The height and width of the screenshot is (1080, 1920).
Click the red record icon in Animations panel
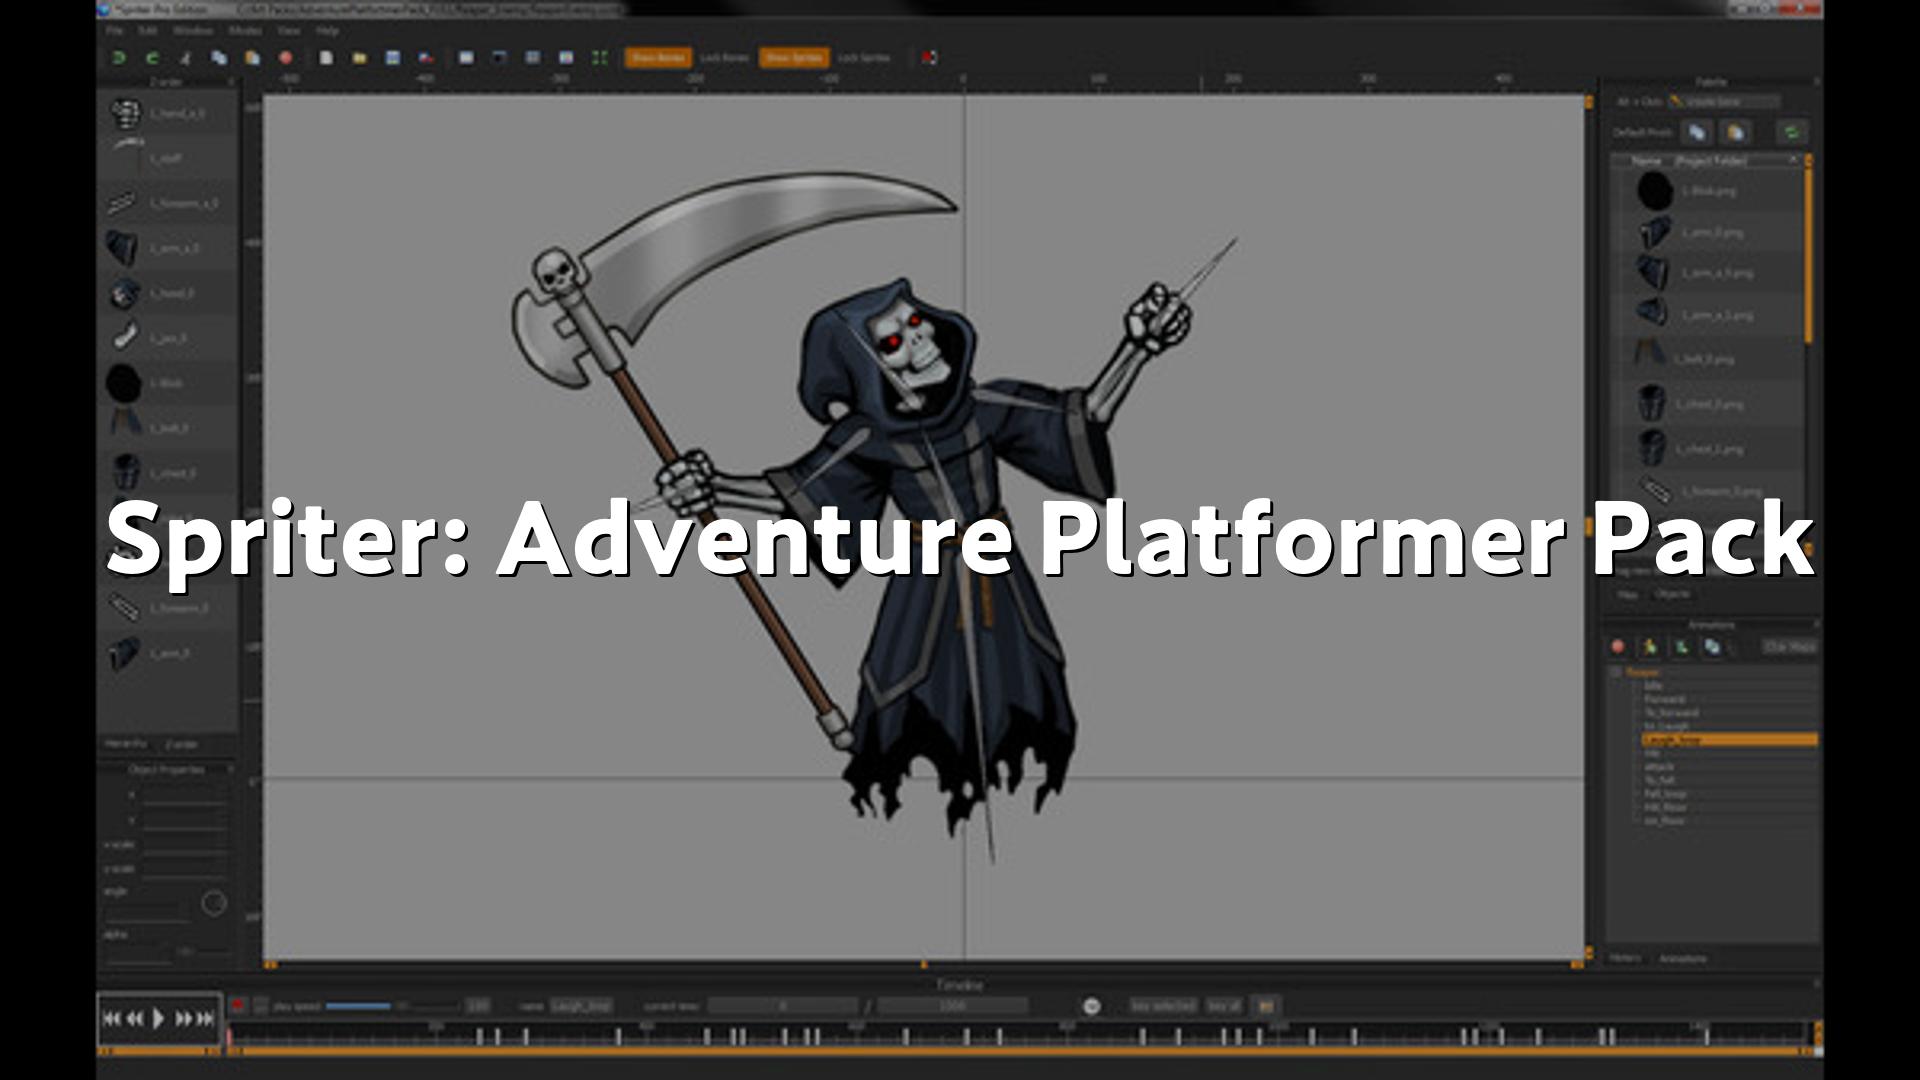tap(1618, 647)
